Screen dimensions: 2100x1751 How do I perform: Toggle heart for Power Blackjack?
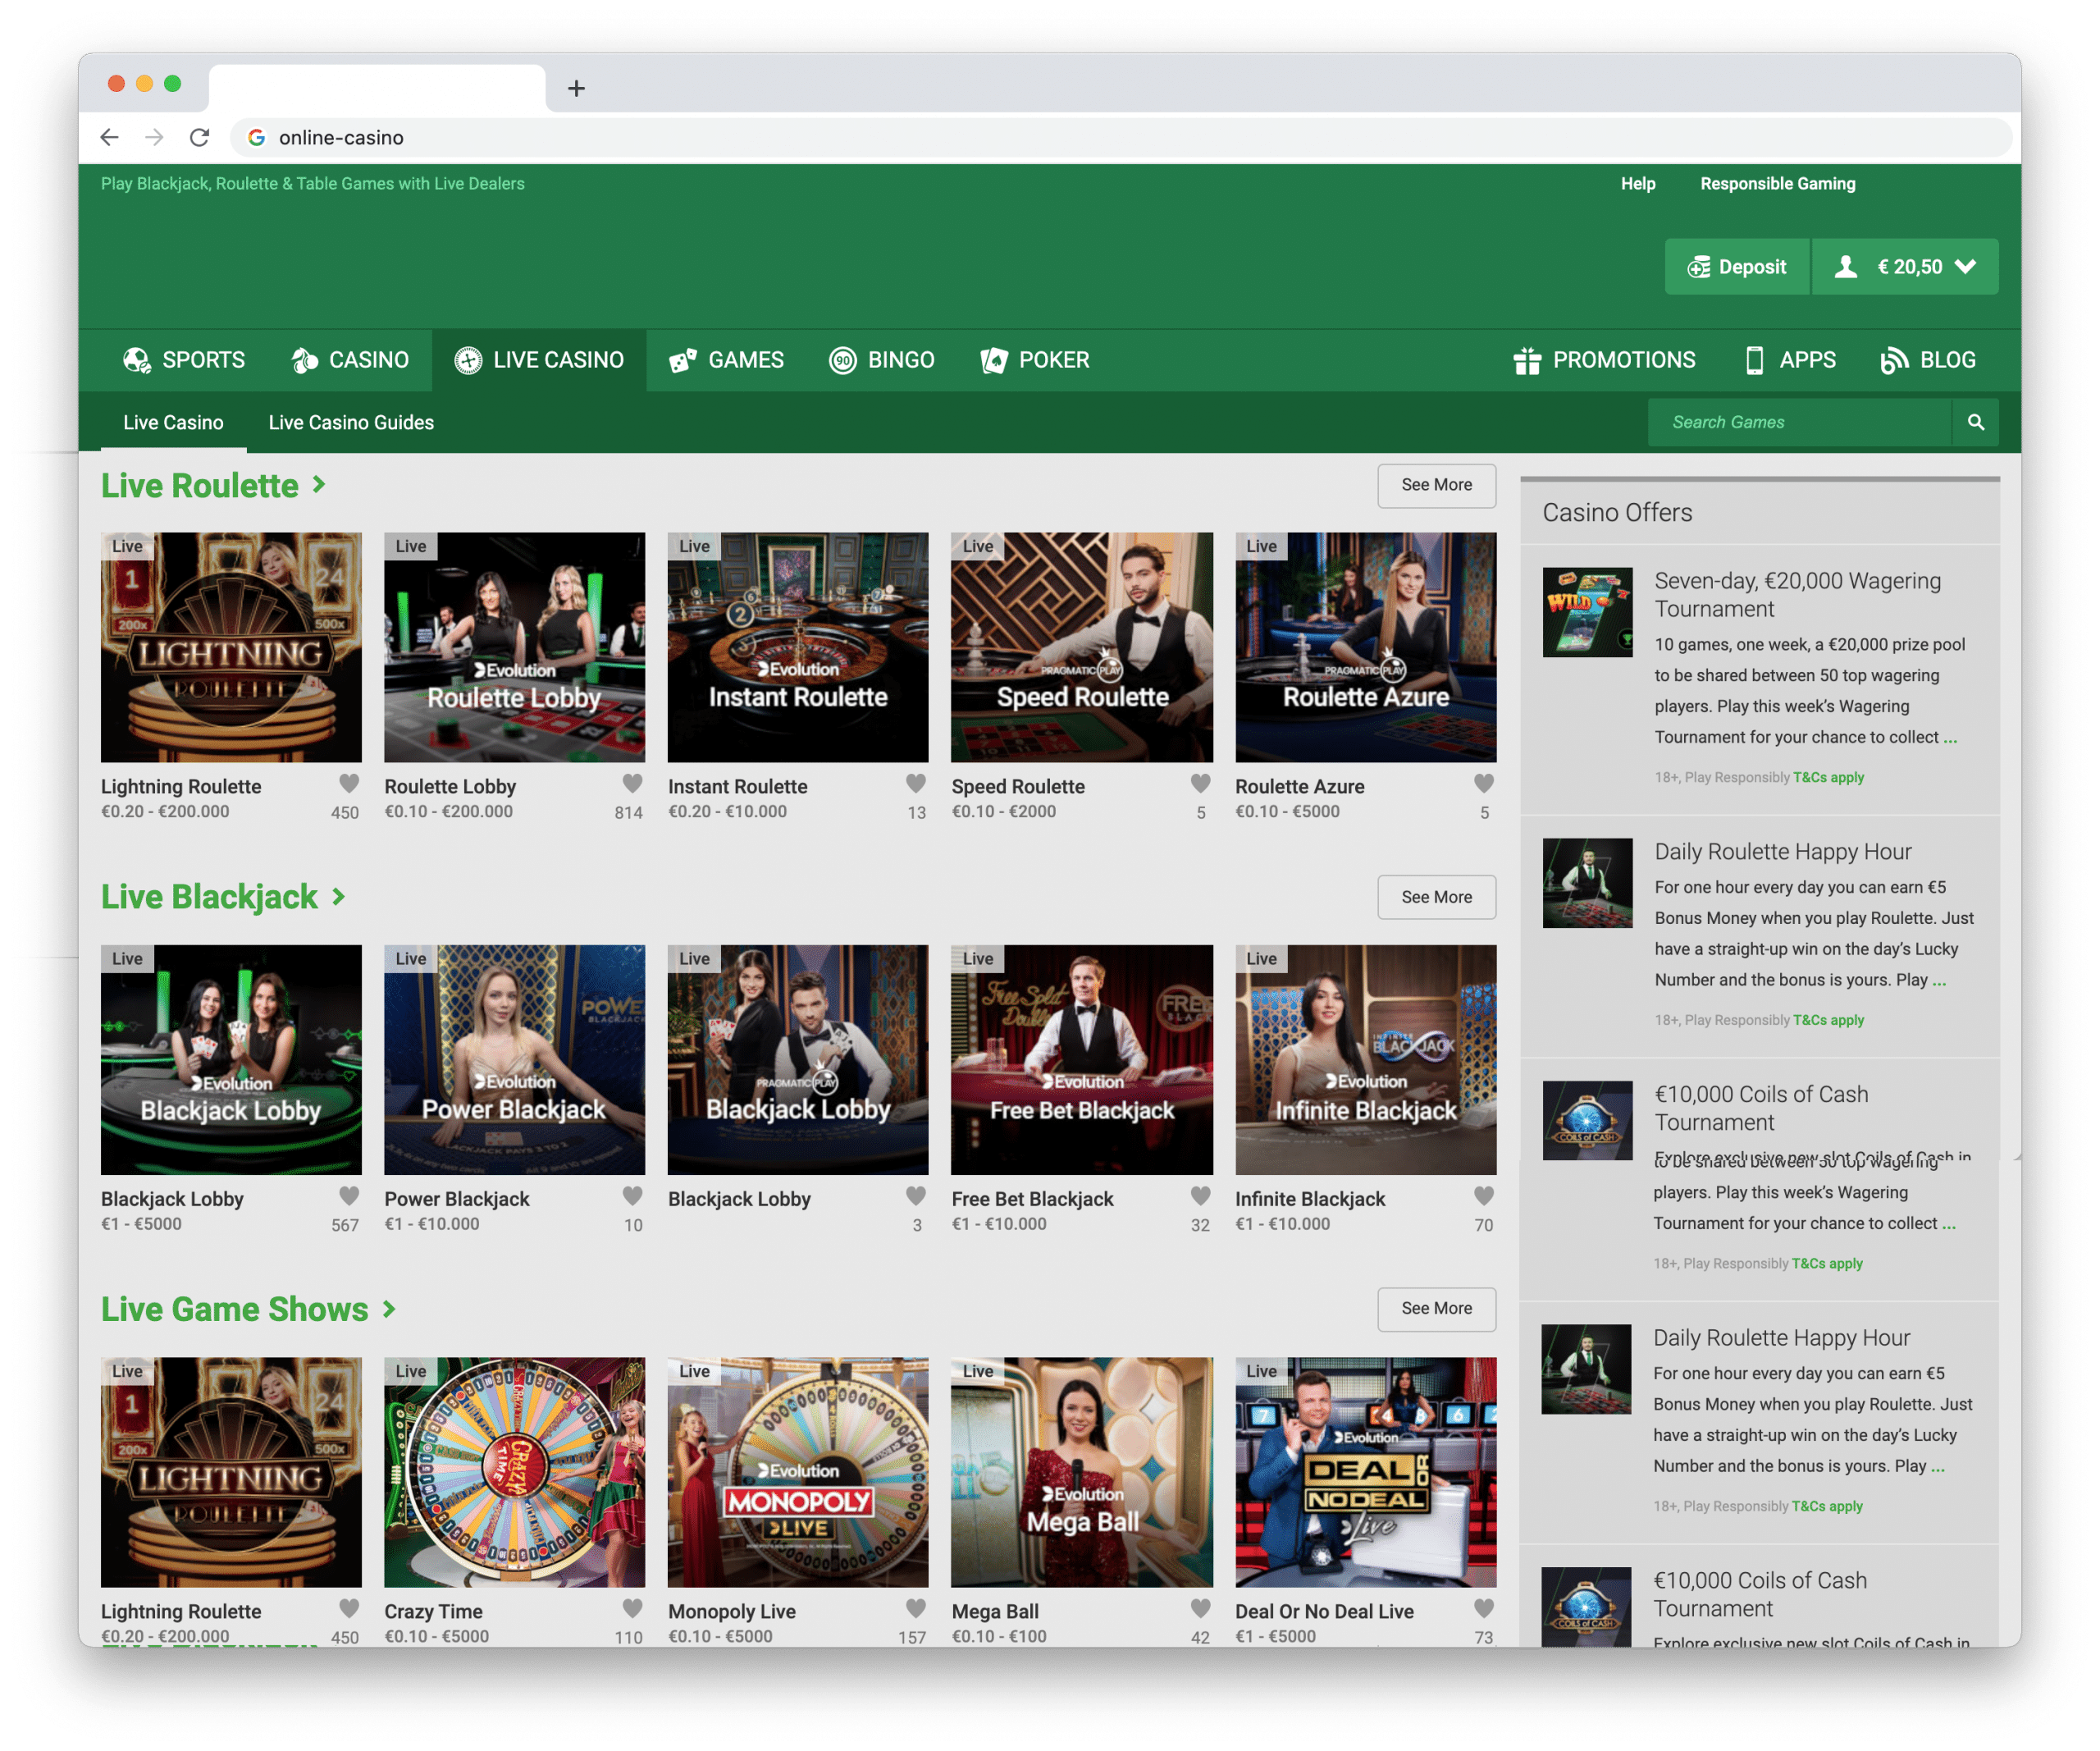click(x=632, y=1195)
